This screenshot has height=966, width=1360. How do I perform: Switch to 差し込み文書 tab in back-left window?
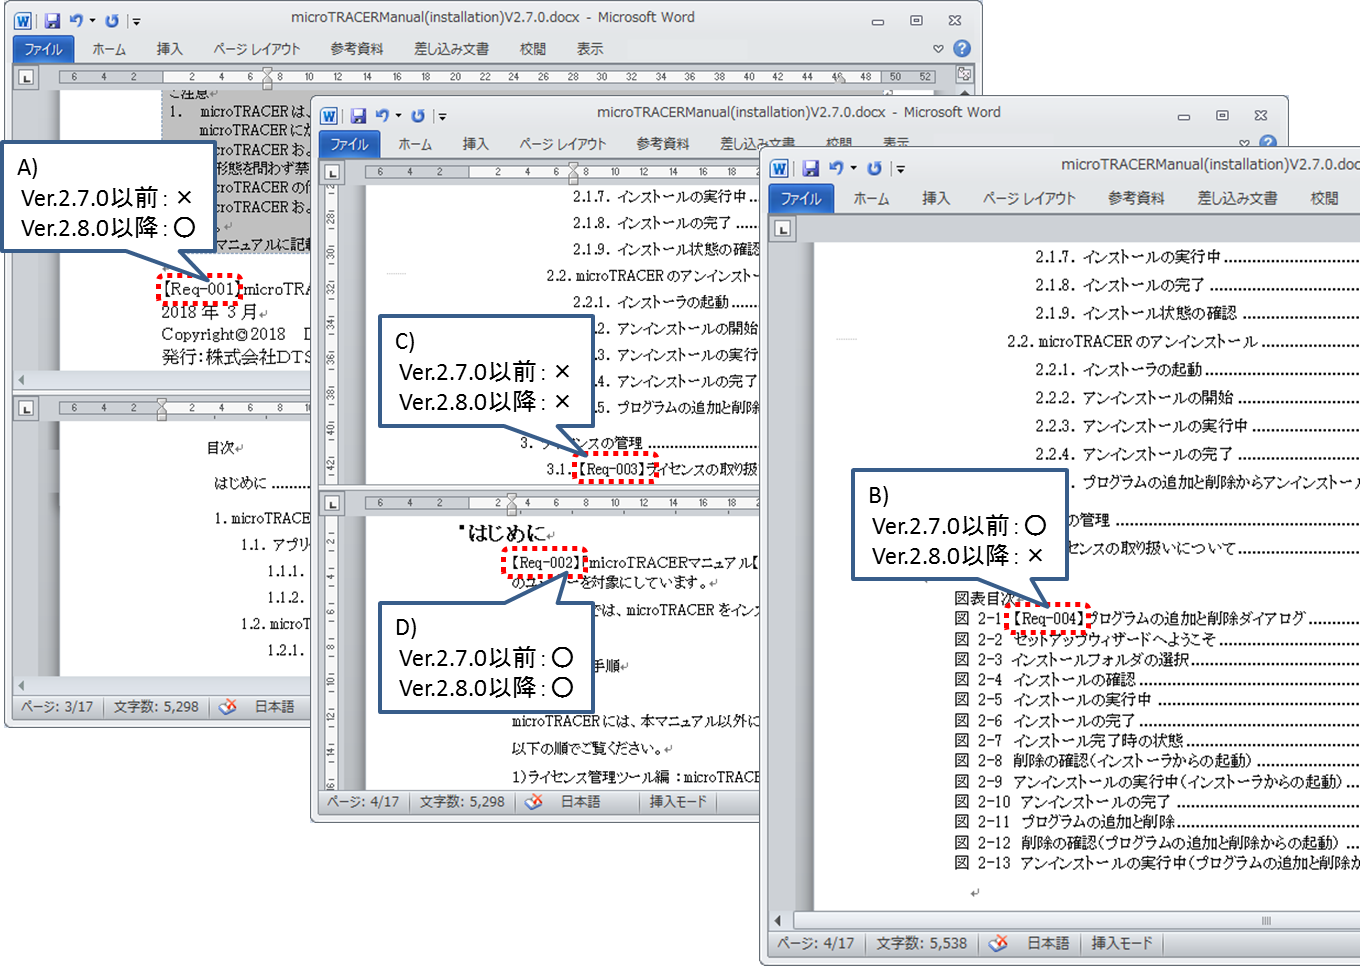pos(452,49)
